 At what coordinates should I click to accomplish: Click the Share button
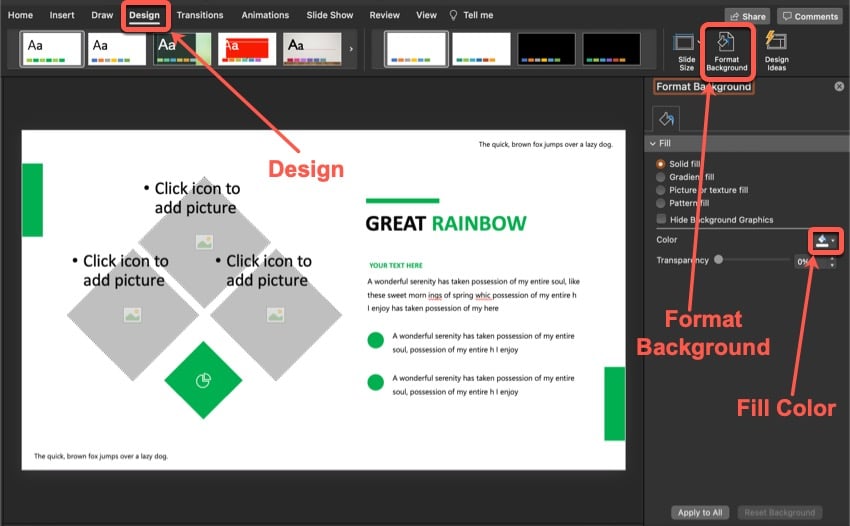[x=747, y=16]
